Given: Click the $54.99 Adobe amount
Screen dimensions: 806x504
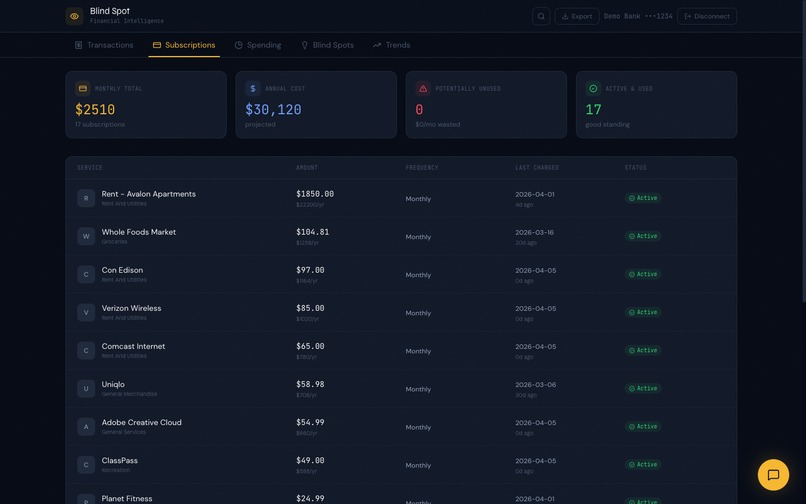Looking at the screenshot, I should 310,422.
